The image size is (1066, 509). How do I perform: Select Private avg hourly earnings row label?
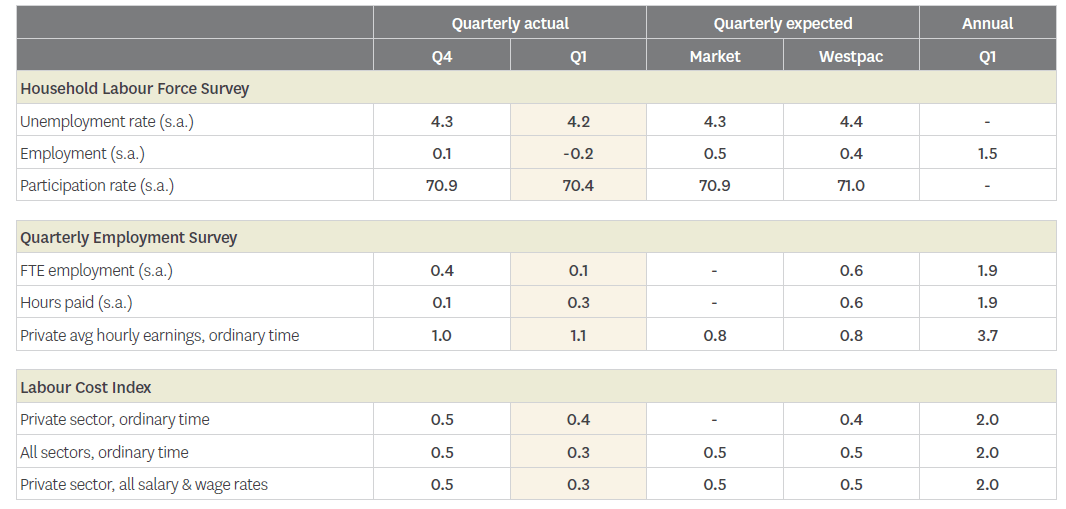(160, 335)
